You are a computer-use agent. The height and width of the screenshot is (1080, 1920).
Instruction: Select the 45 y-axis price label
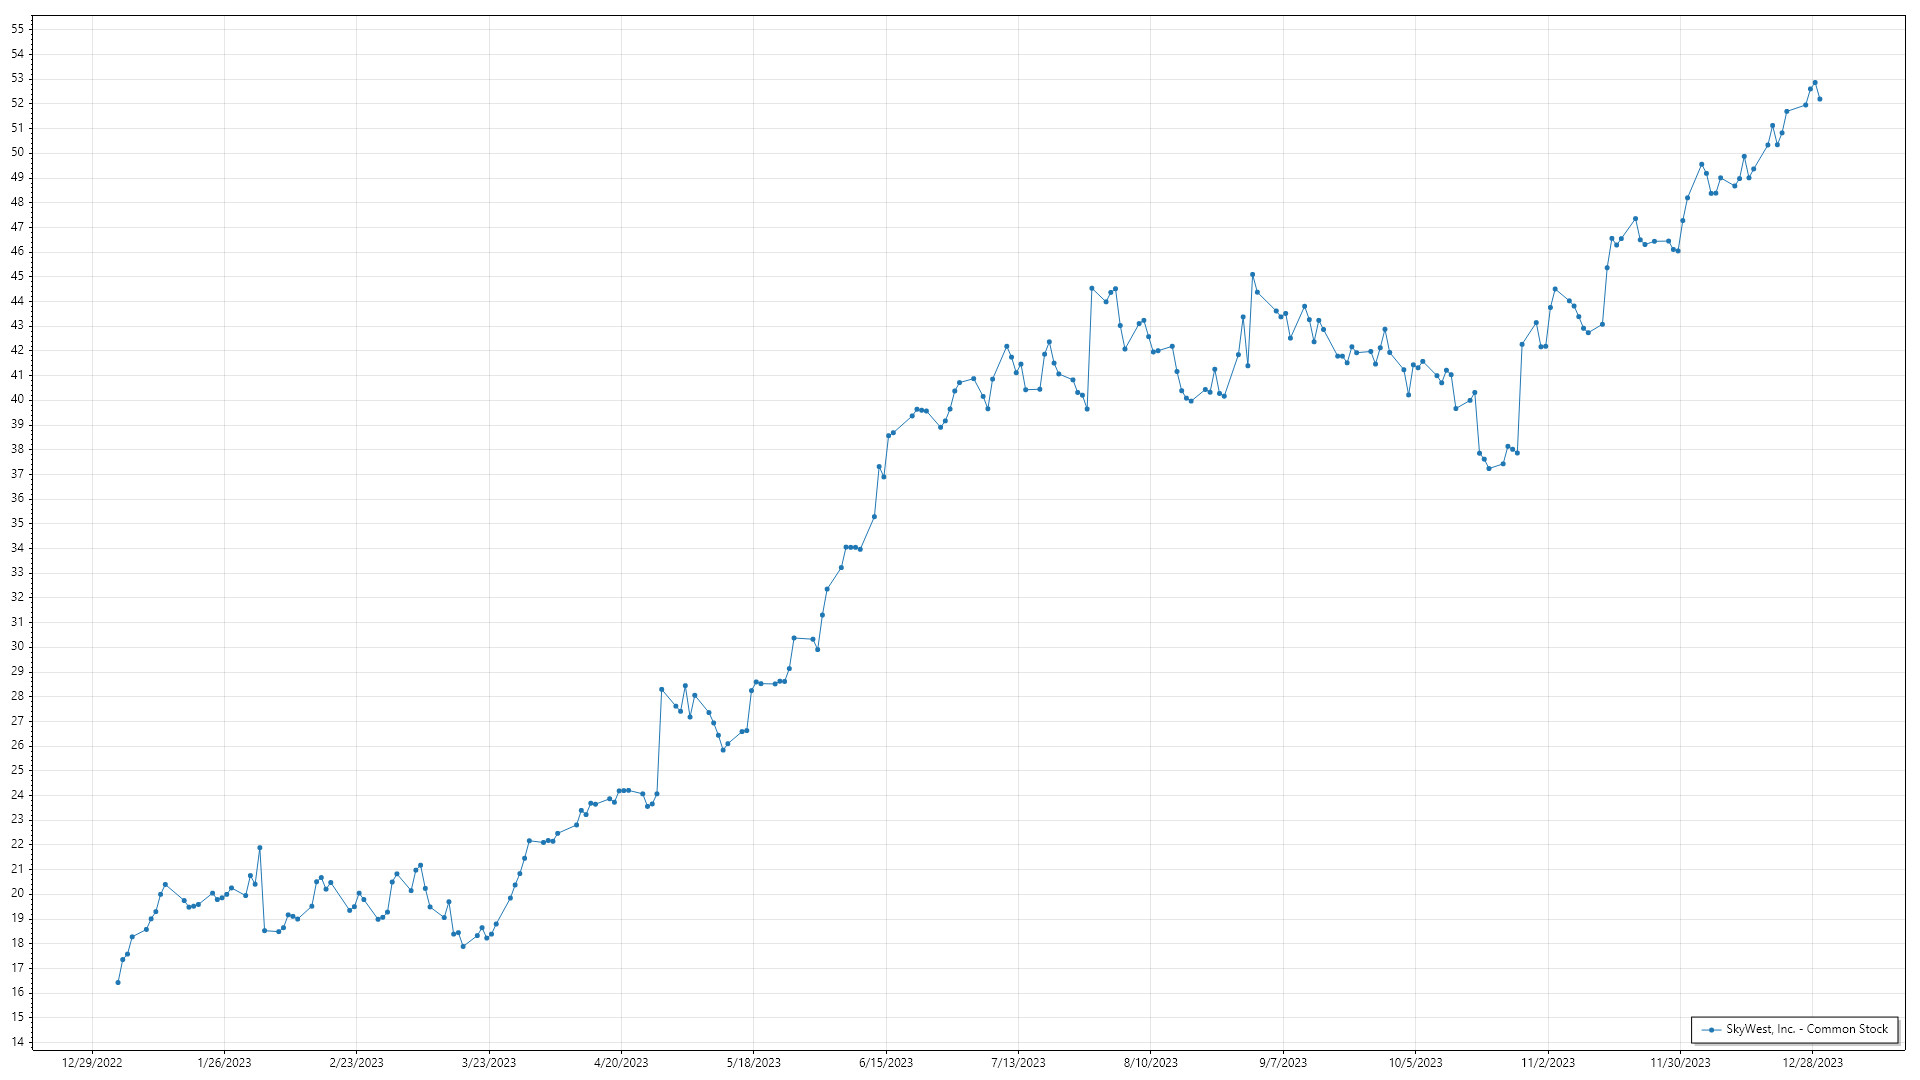pyautogui.click(x=18, y=276)
